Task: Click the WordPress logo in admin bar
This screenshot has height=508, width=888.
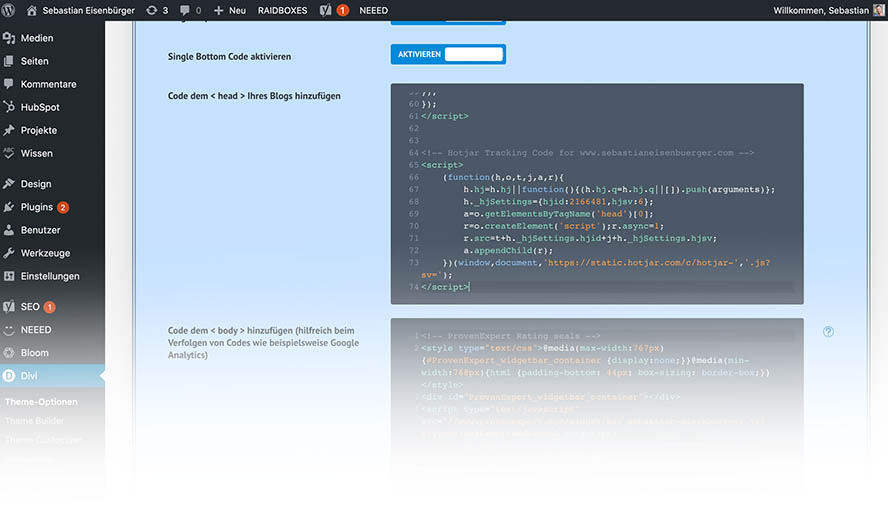Action: [x=9, y=10]
